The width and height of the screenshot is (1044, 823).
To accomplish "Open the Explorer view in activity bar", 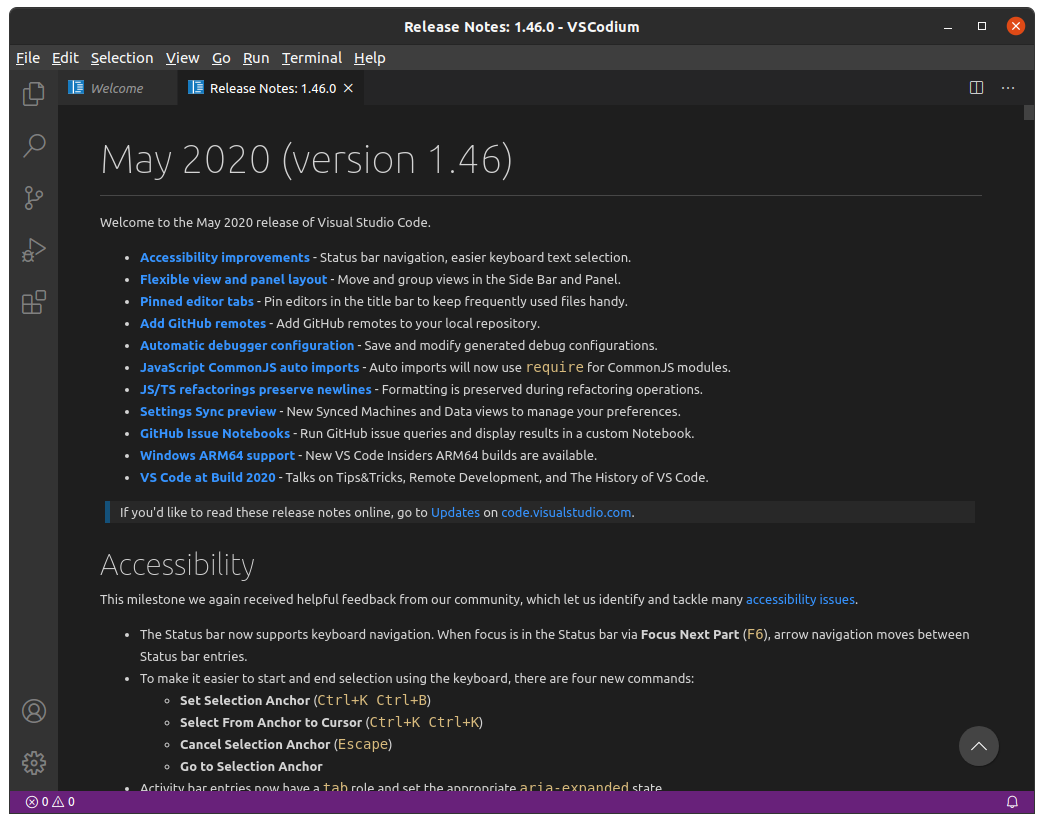I will pyautogui.click(x=34, y=94).
